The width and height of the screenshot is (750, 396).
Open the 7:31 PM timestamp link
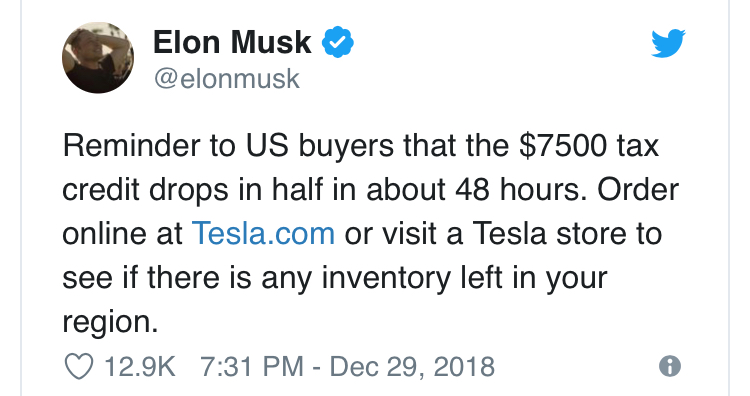pyautogui.click(x=252, y=367)
